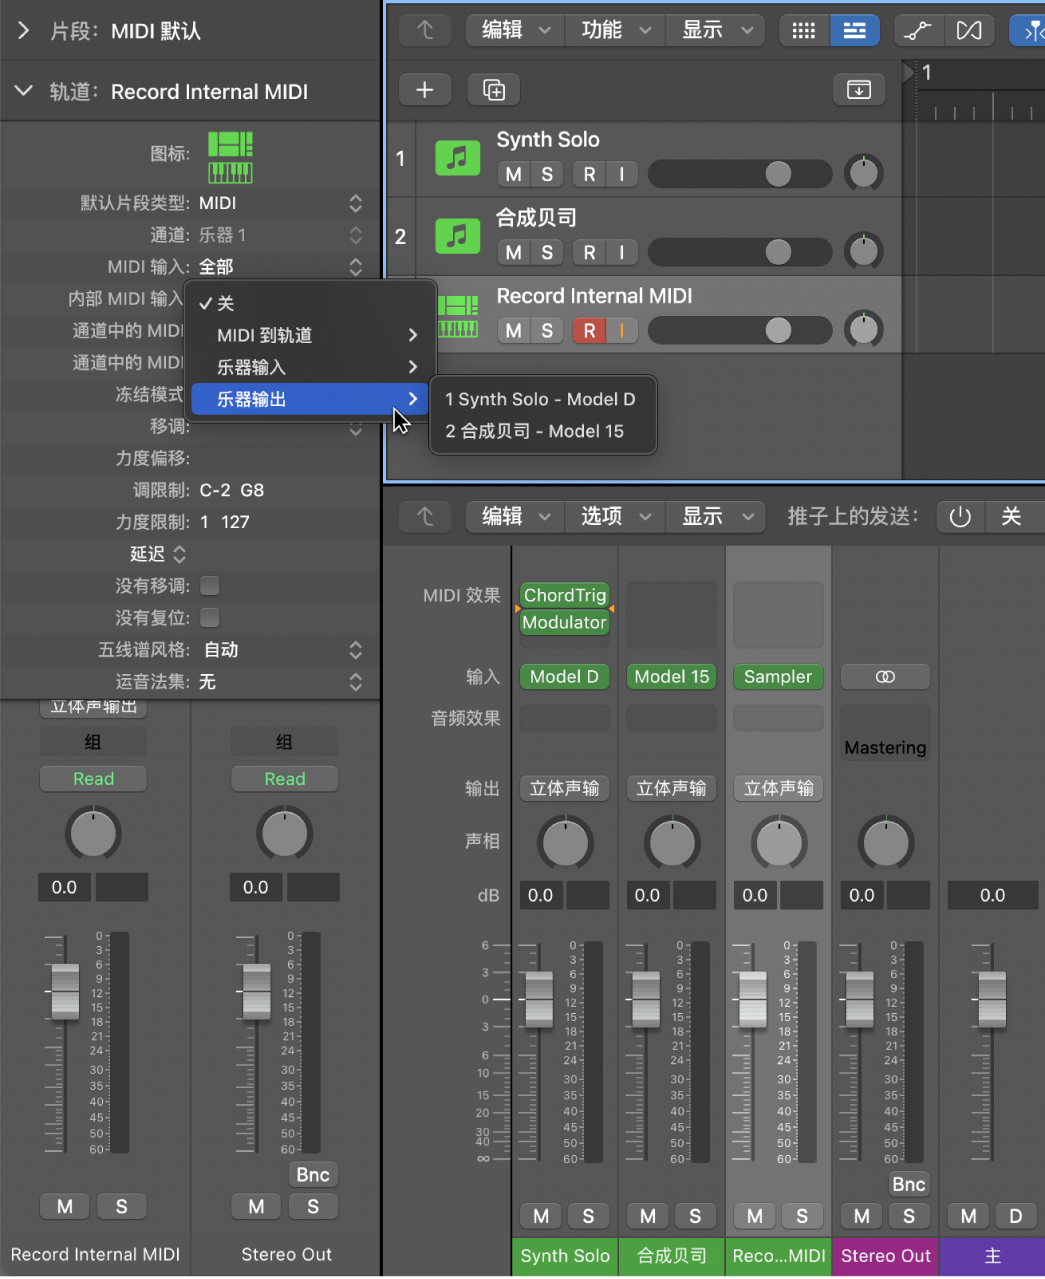1045x1279 pixels.
Task: Toggle record arm on Record Internal MIDI
Action: pyautogui.click(x=588, y=330)
